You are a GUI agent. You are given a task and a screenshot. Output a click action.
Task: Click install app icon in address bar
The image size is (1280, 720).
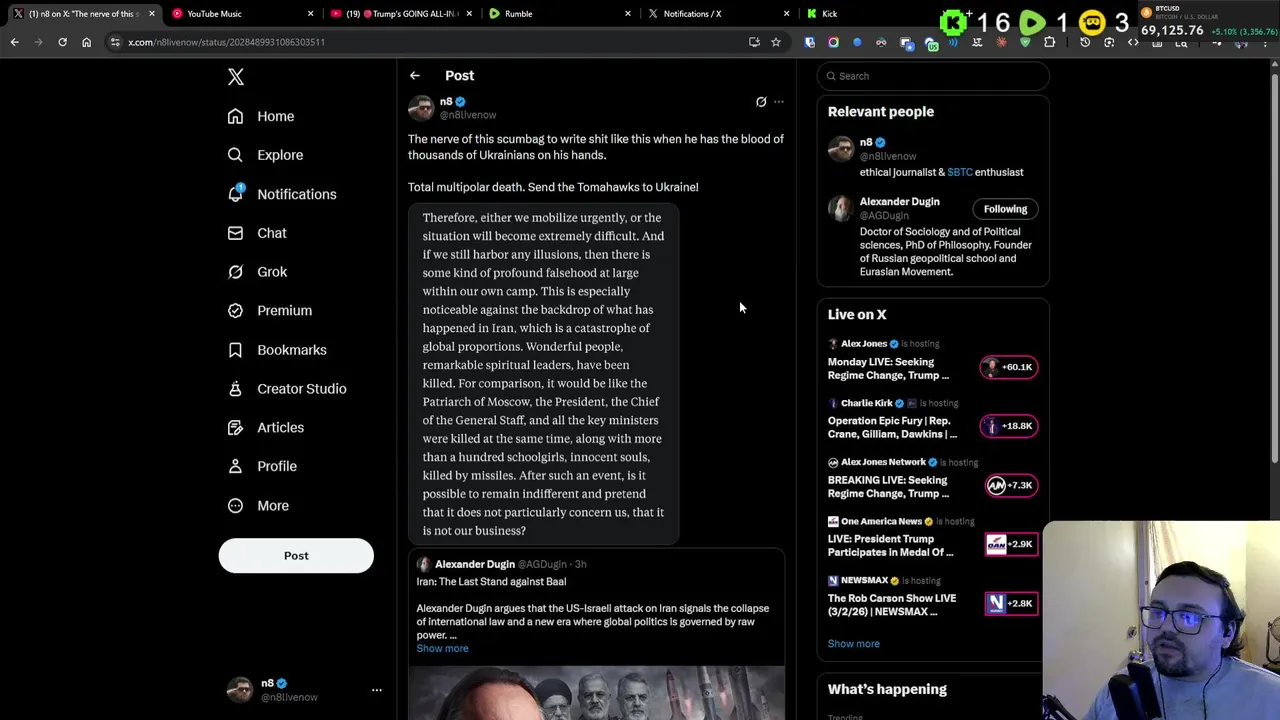pos(754,42)
